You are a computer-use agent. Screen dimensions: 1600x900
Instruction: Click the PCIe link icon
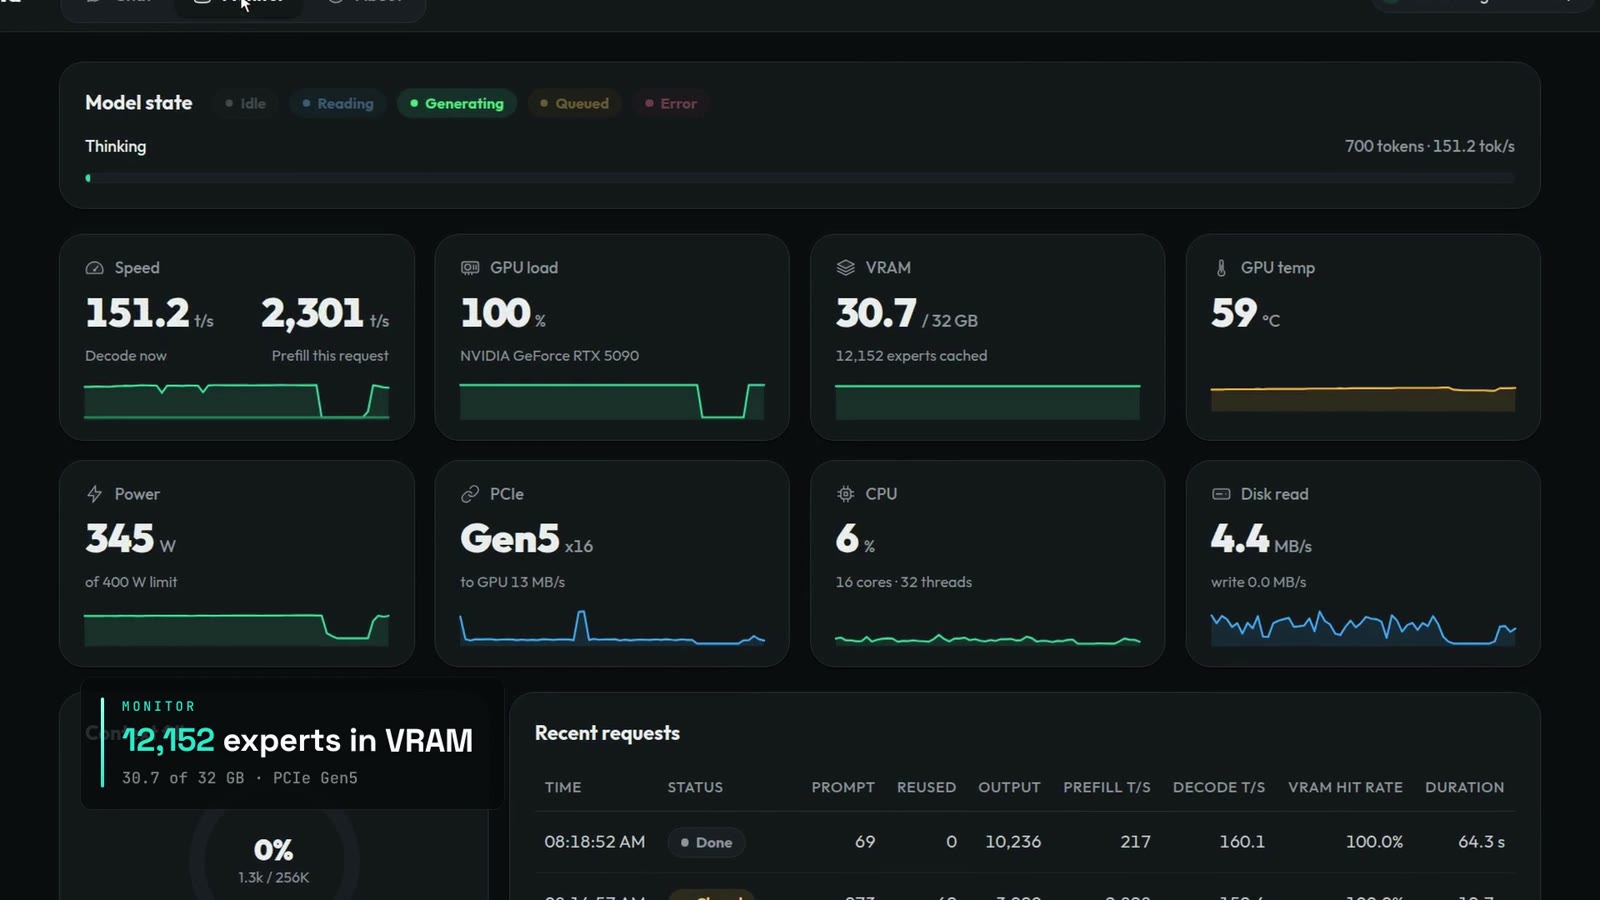click(470, 494)
